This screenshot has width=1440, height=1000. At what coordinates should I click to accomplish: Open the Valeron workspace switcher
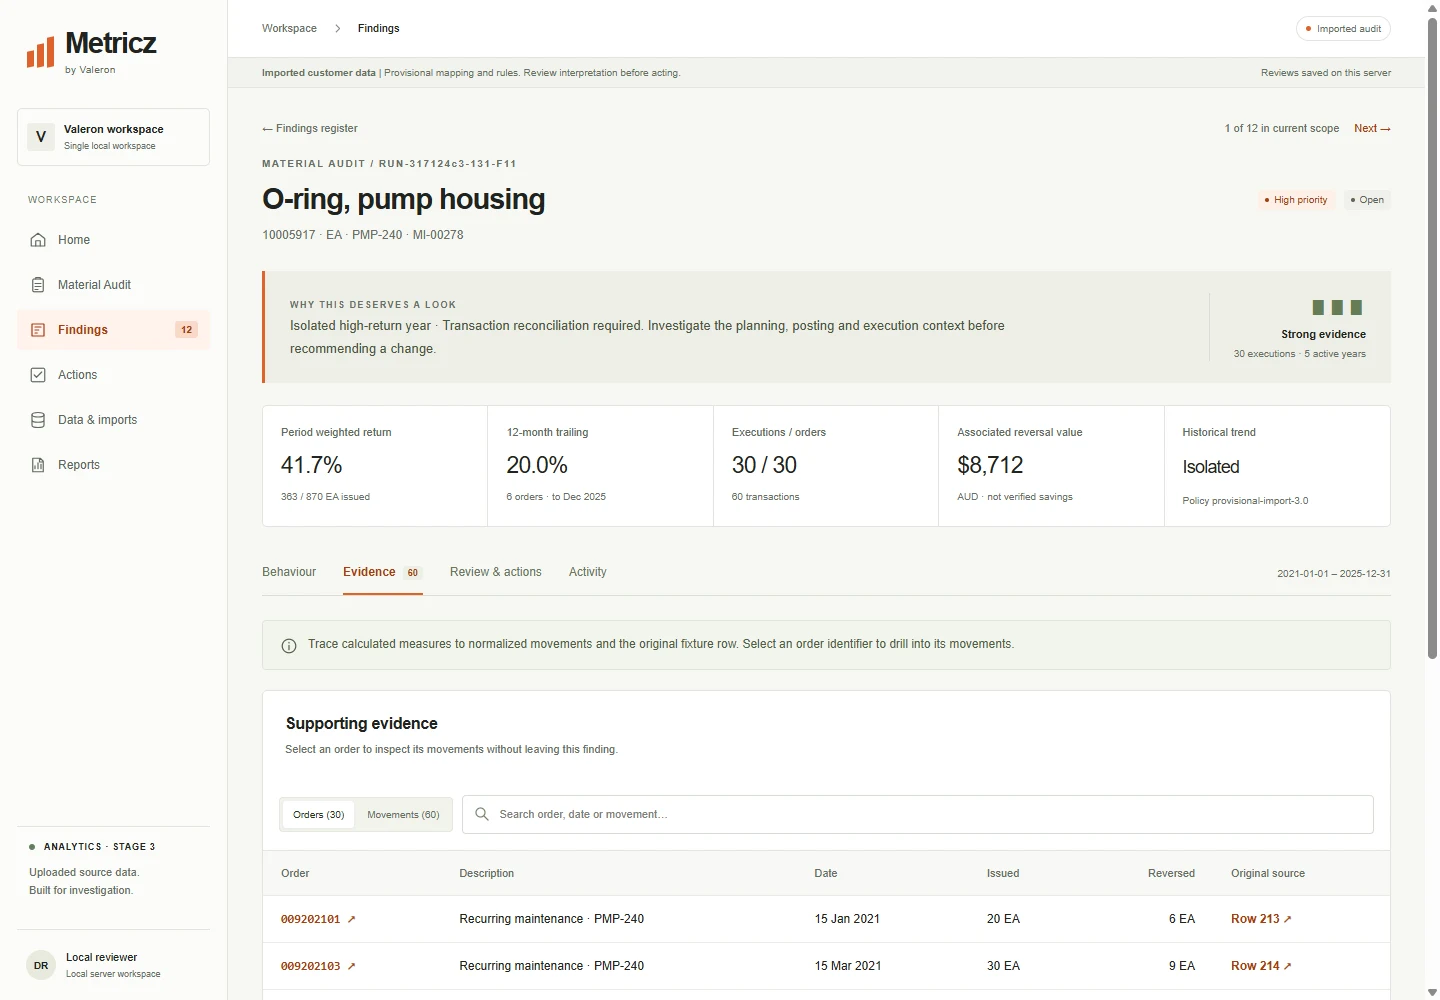coord(113,137)
